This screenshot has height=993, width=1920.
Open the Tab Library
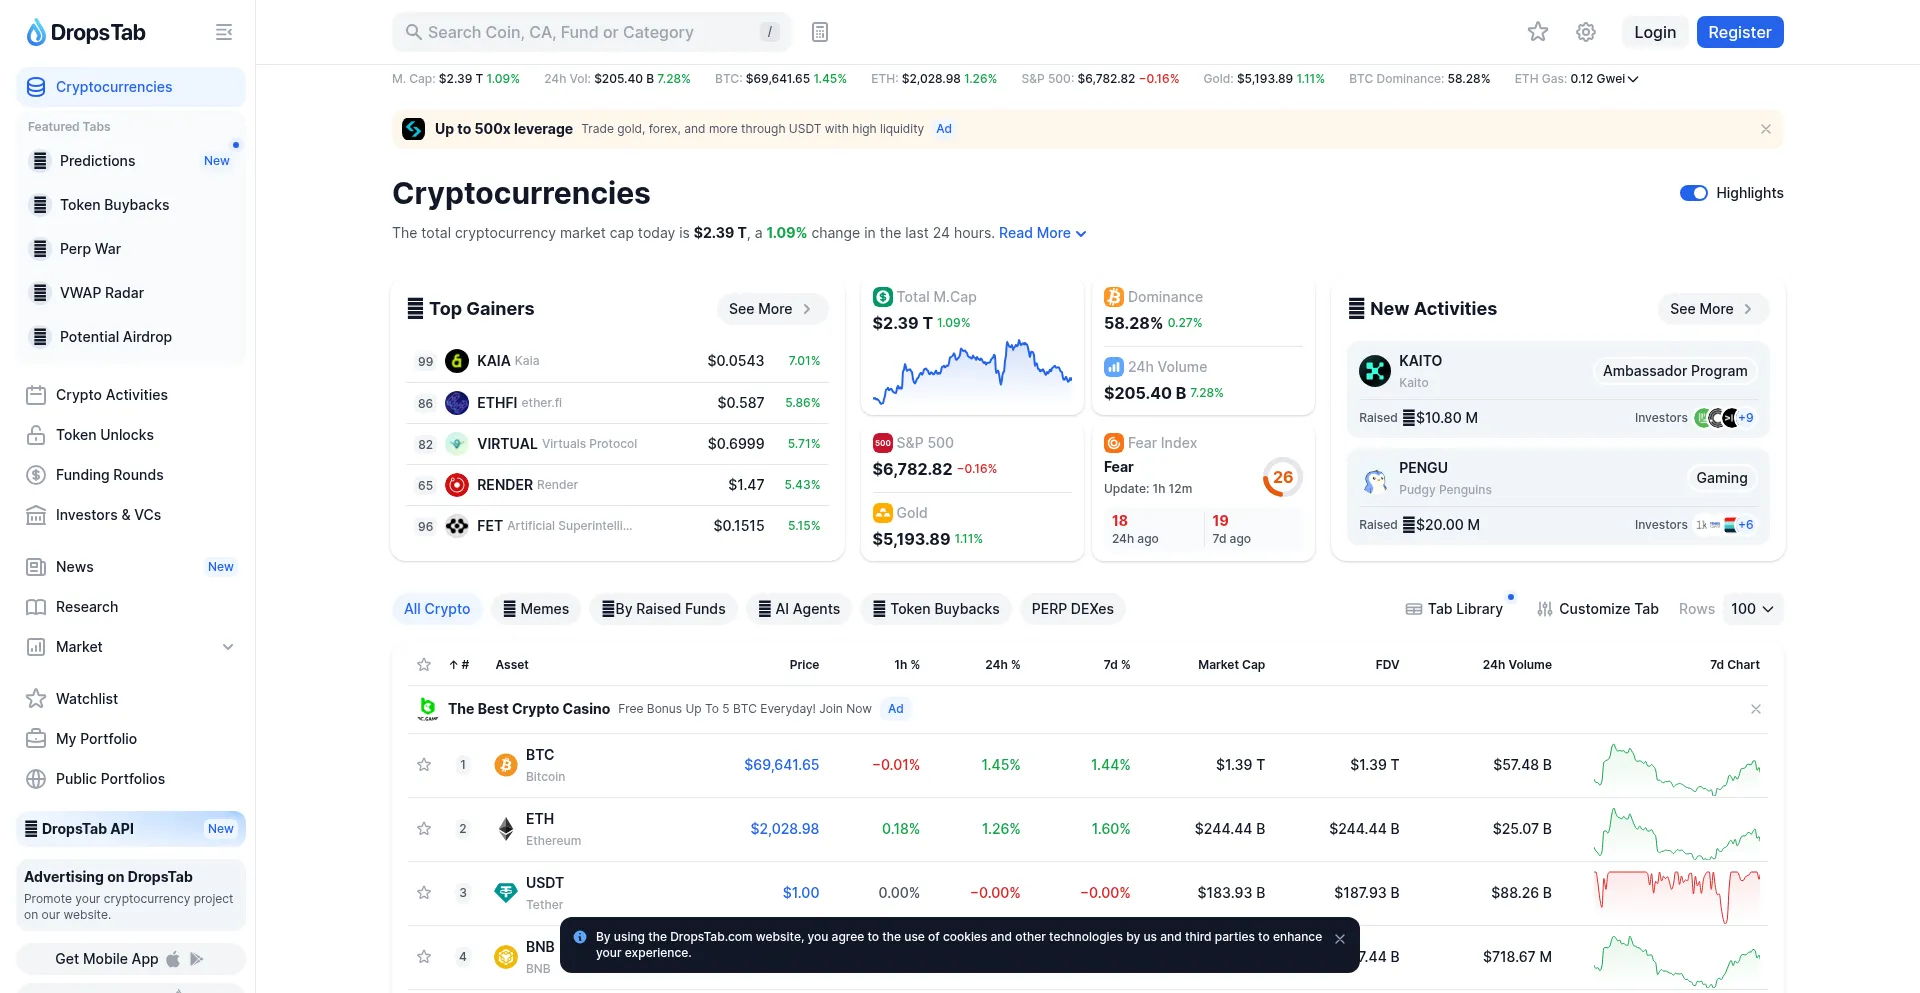pyautogui.click(x=1454, y=609)
